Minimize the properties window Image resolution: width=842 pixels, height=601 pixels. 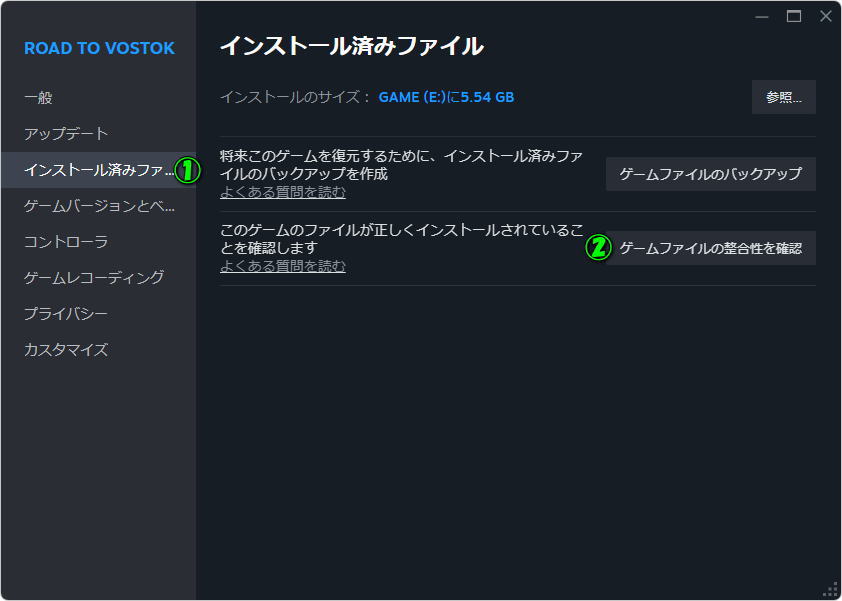(x=763, y=16)
